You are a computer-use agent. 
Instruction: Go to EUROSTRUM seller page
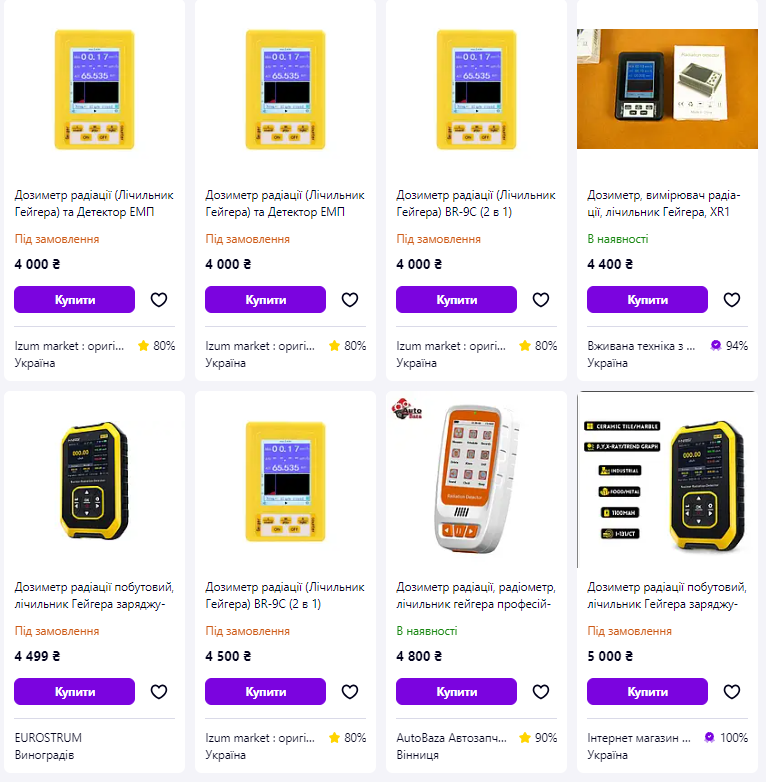point(48,738)
